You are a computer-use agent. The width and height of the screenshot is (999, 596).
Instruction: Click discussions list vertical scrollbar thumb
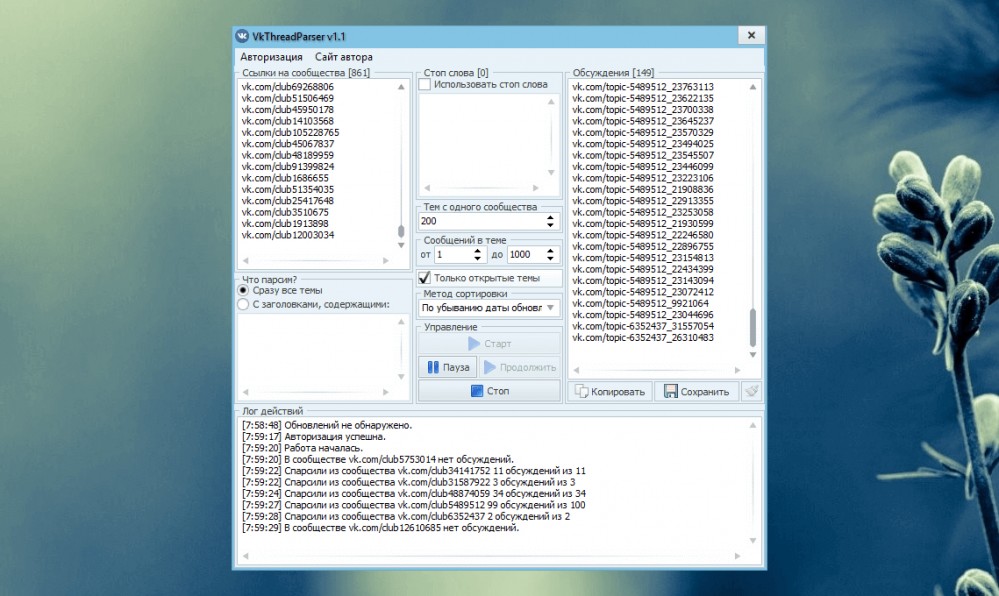click(x=752, y=327)
